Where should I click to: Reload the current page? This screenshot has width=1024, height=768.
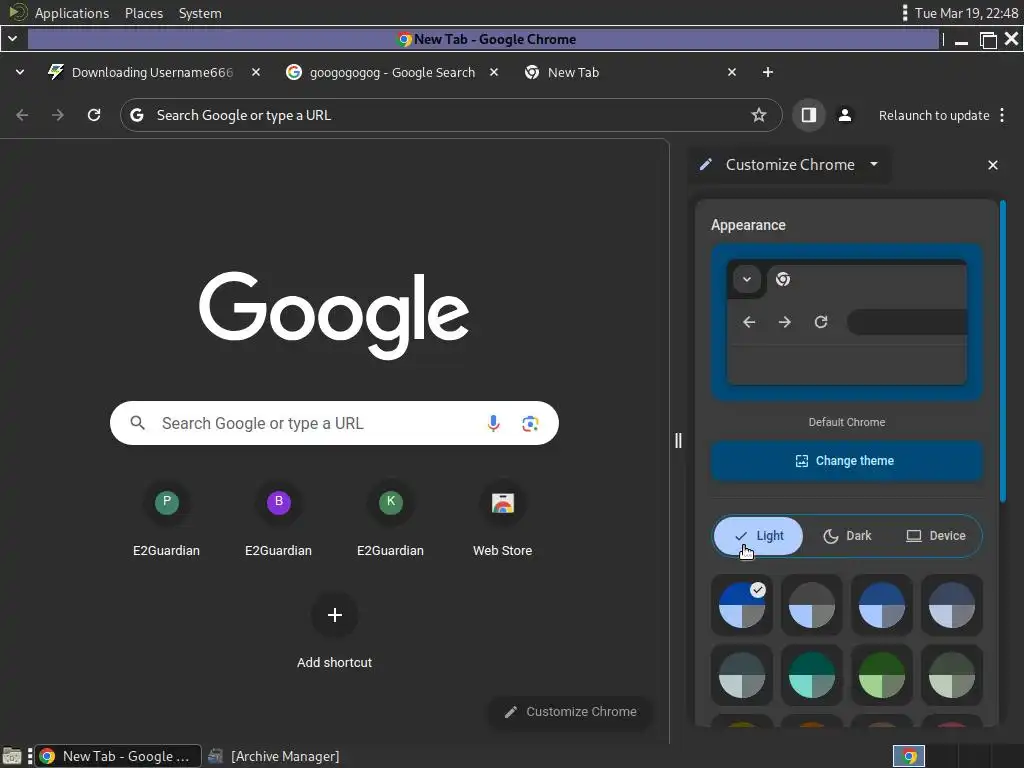coord(94,116)
